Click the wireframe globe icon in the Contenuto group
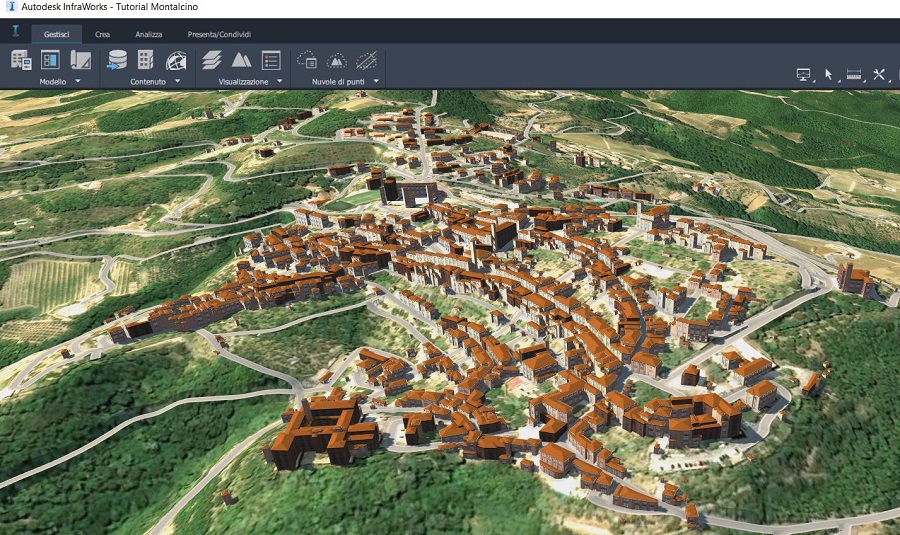This screenshot has width=900, height=535. coord(176,61)
